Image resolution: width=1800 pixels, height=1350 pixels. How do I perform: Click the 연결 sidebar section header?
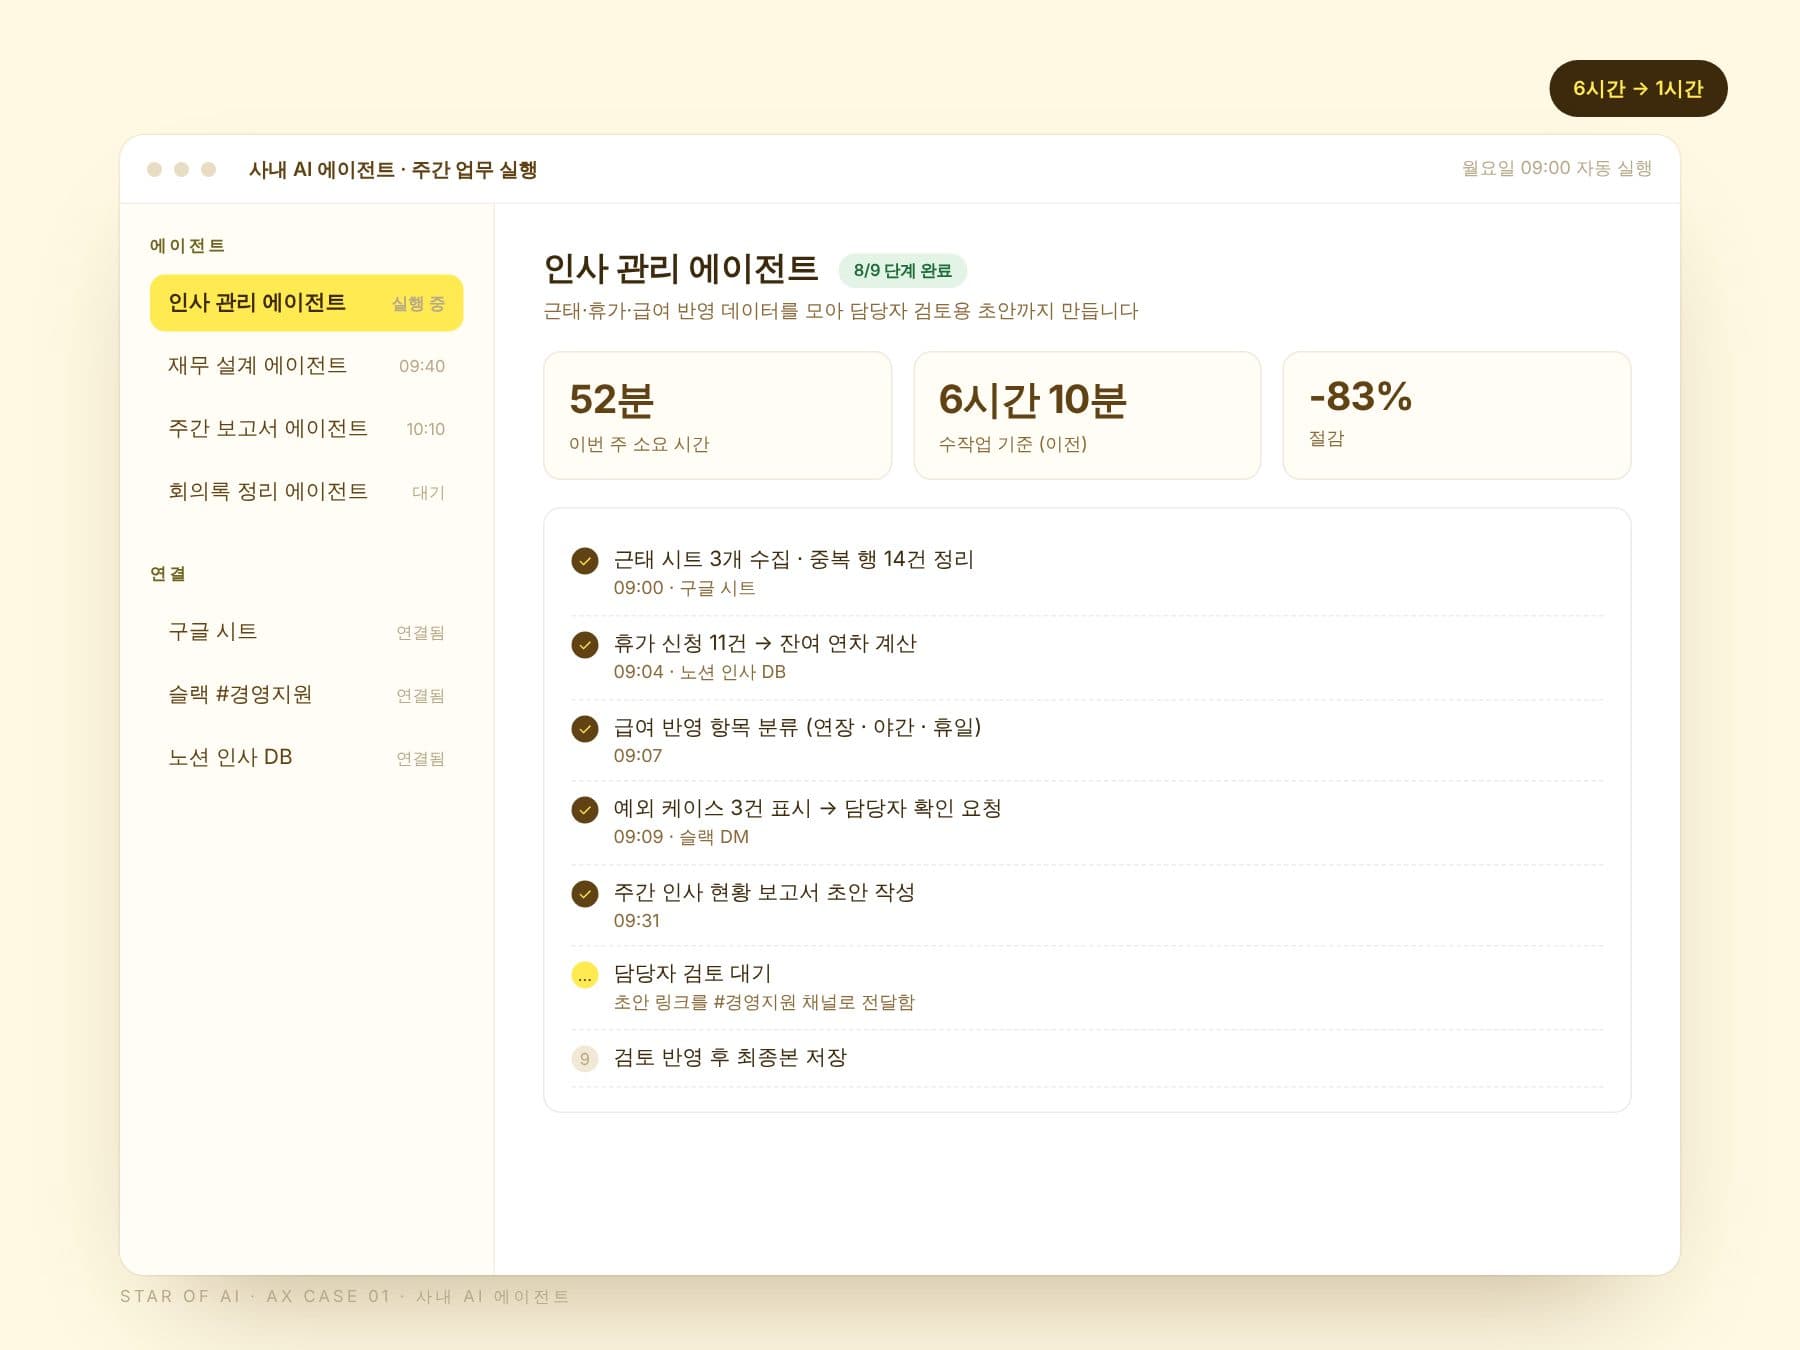168,574
